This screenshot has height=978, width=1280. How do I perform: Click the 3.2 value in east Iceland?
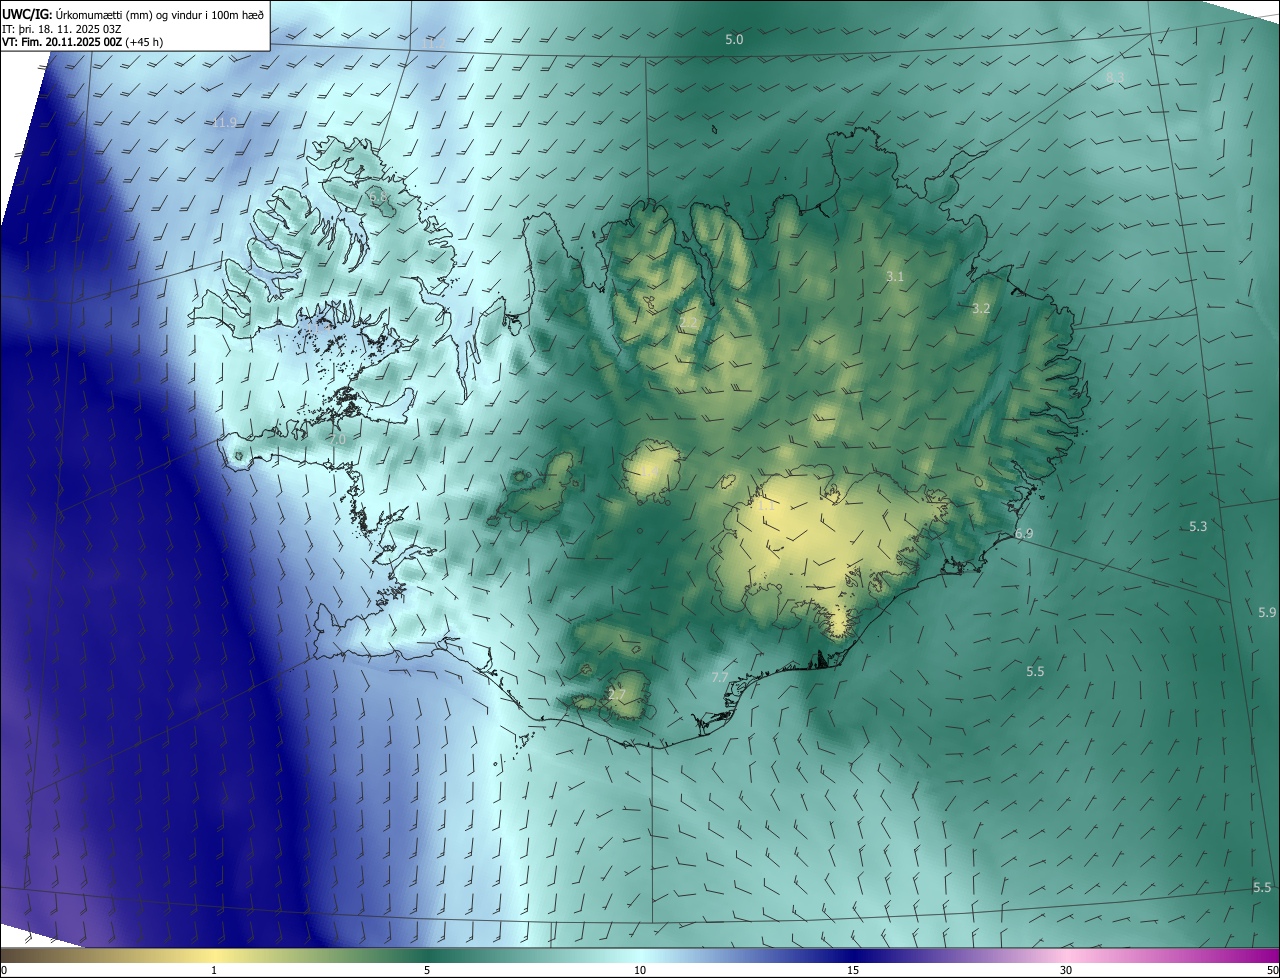[981, 309]
